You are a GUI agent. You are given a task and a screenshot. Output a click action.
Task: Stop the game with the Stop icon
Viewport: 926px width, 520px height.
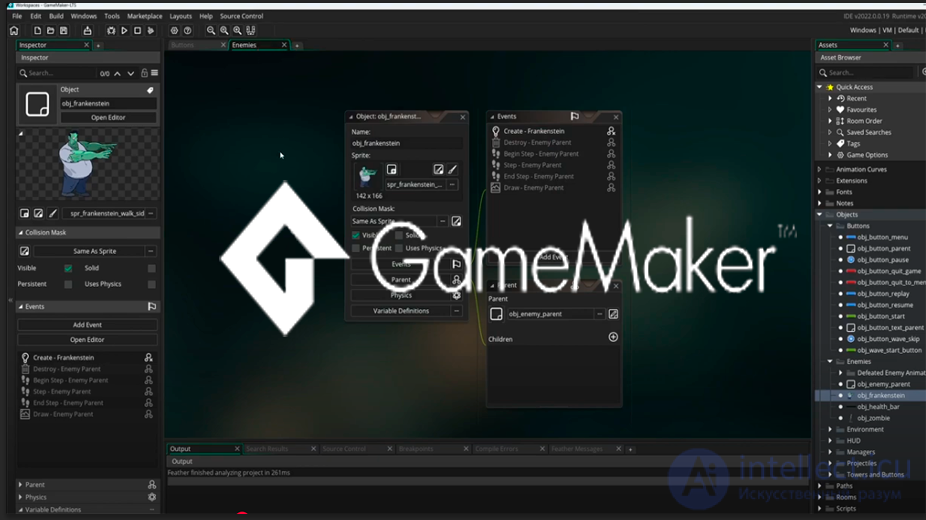(138, 31)
